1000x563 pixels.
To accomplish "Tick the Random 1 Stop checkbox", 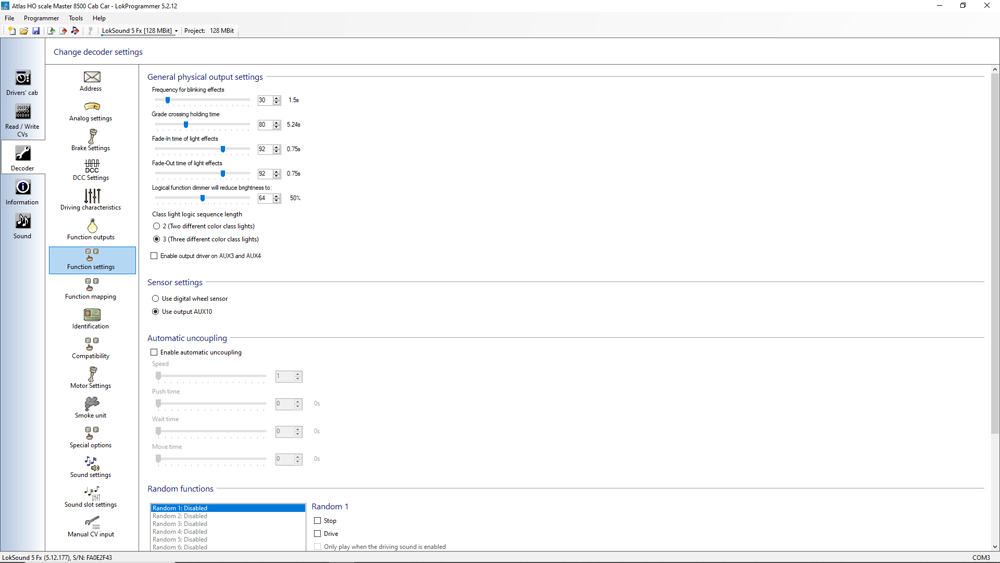I will [x=318, y=521].
